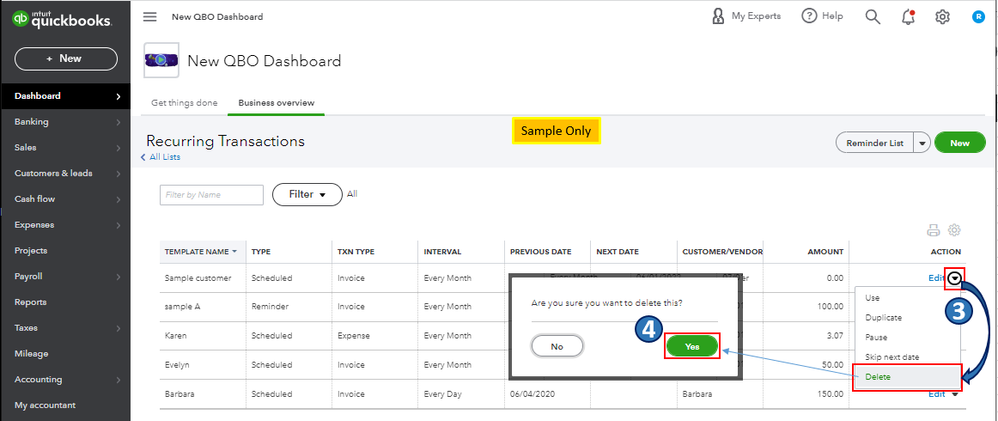Open the settings gear in header

[x=942, y=17]
